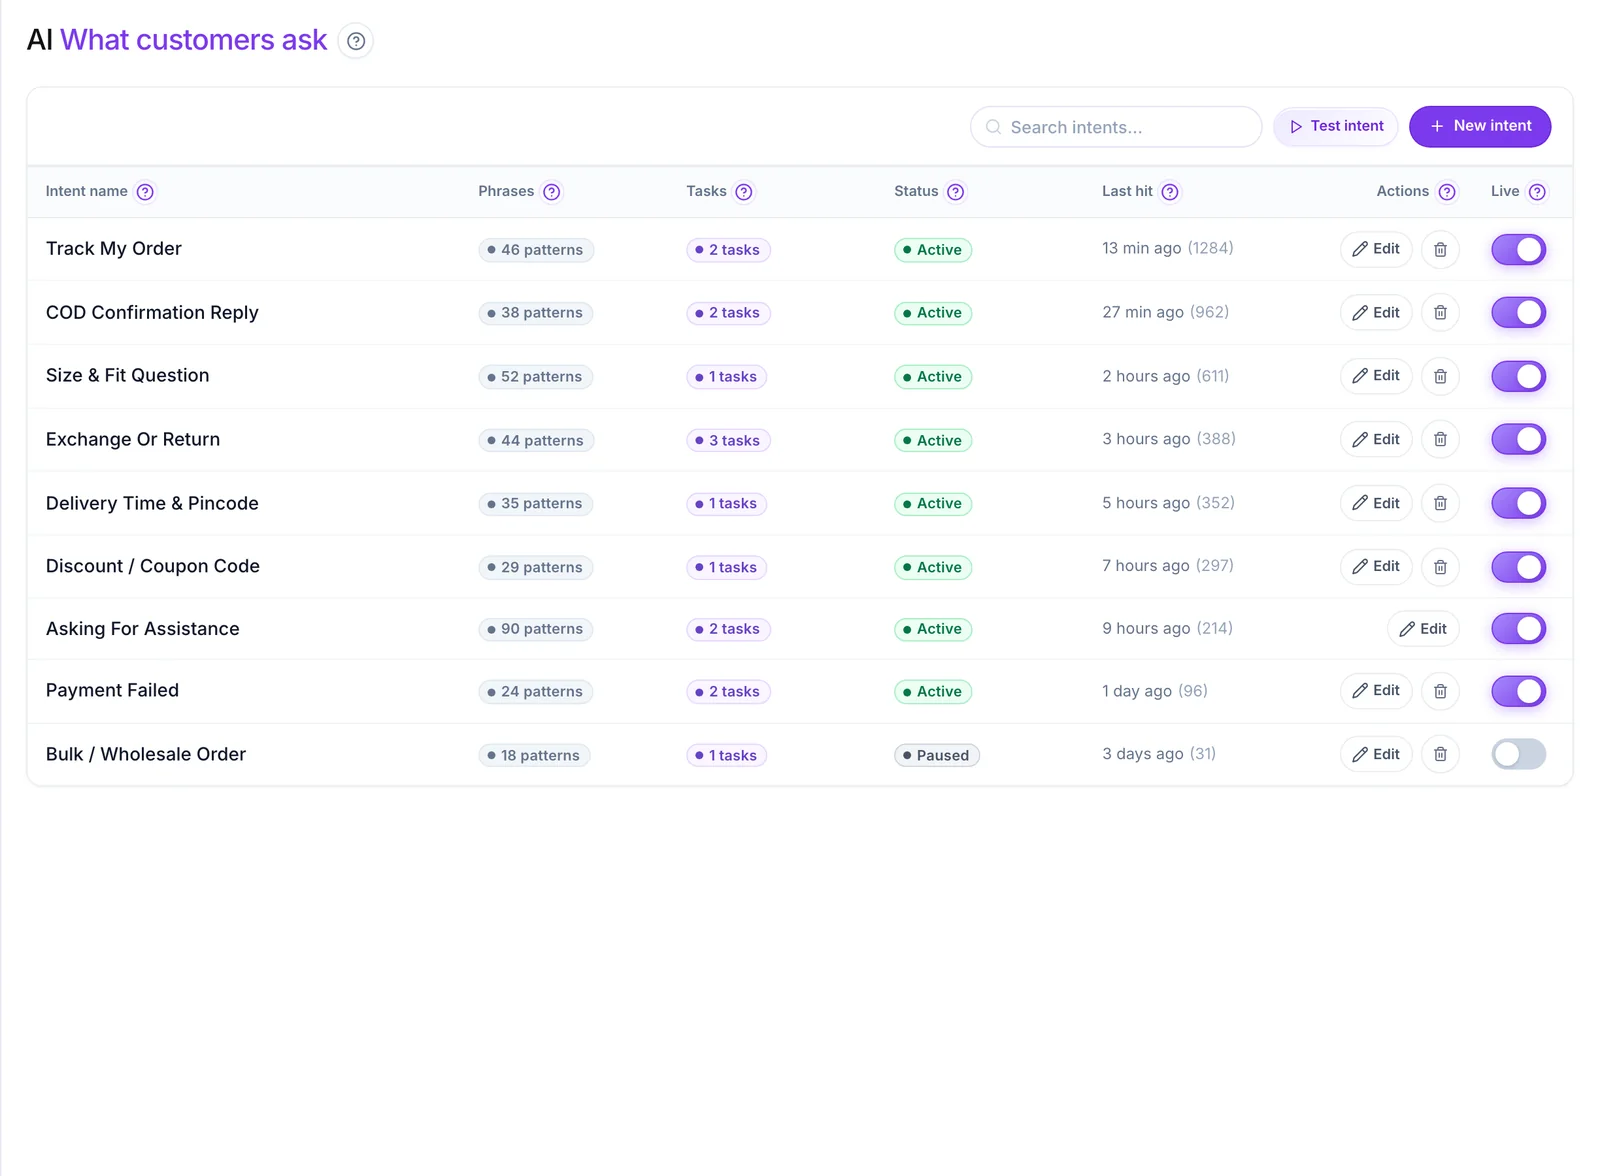
Task: Click the Last hit help icon
Action: pyautogui.click(x=1170, y=192)
